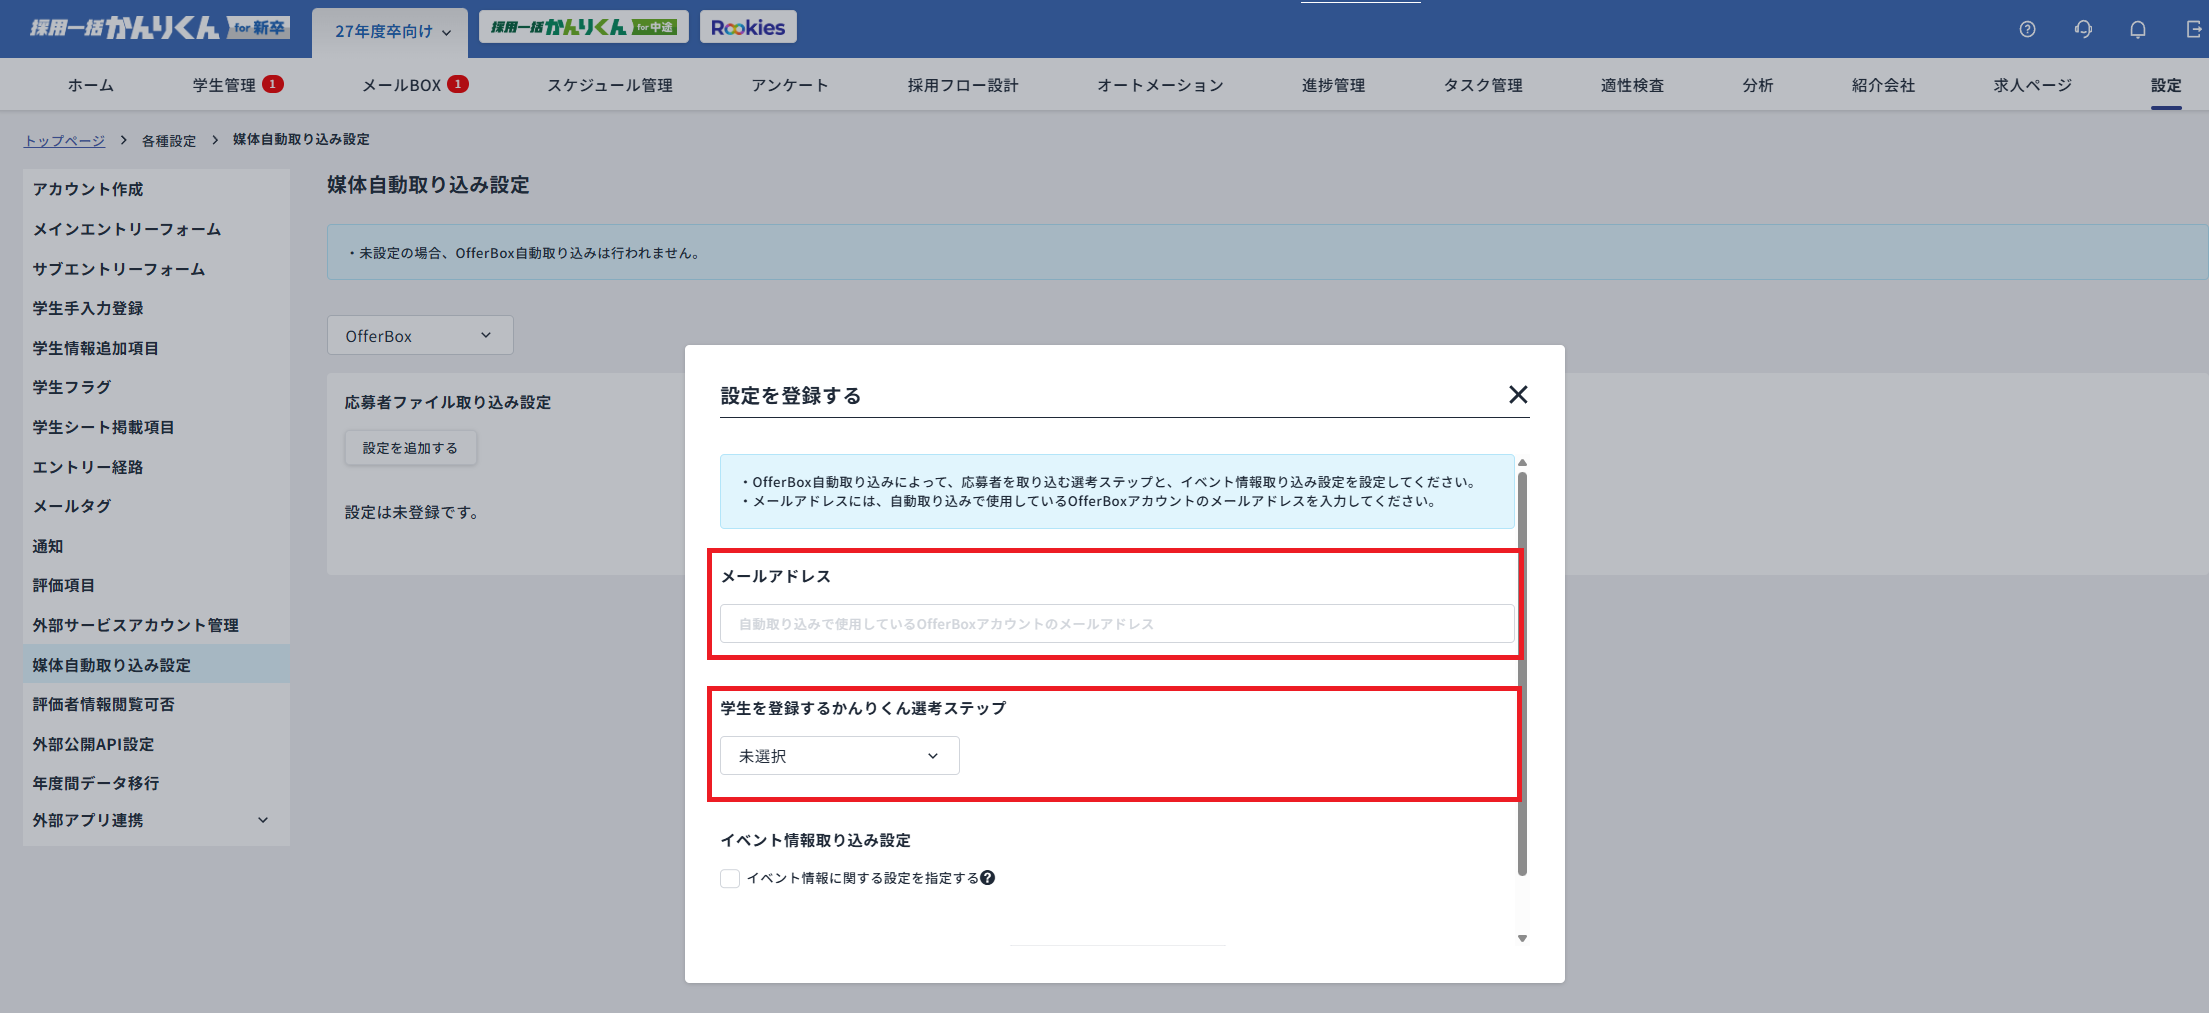Open かんりくん for中途 via its green logo
Screen dimensions: 2209x1013
pyautogui.click(x=583, y=26)
